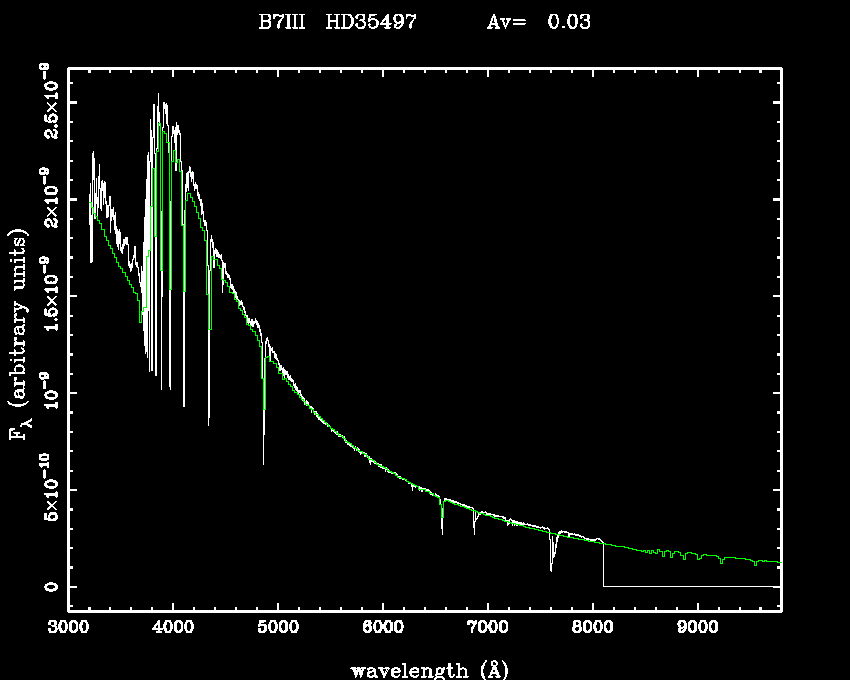Image resolution: width=850 pixels, height=680 pixels.
Task: Click the 4000 tick label on x-axis
Action: click(x=173, y=632)
